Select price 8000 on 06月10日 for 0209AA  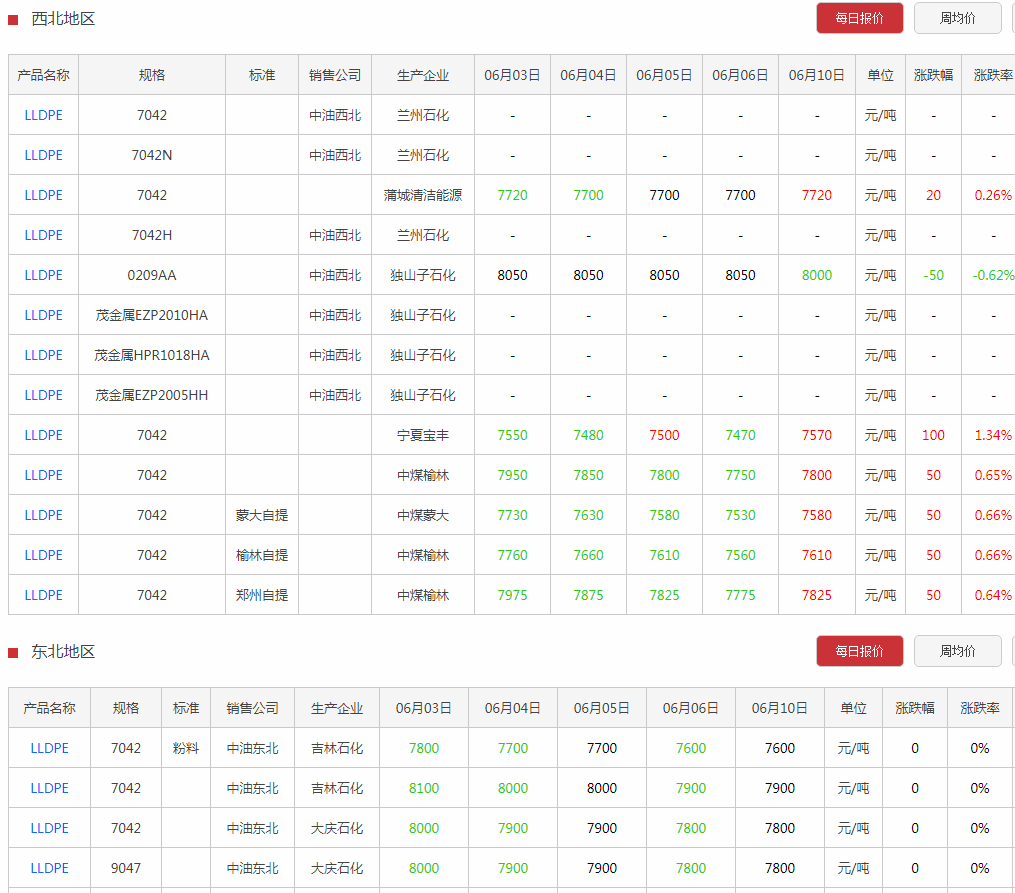click(816, 276)
